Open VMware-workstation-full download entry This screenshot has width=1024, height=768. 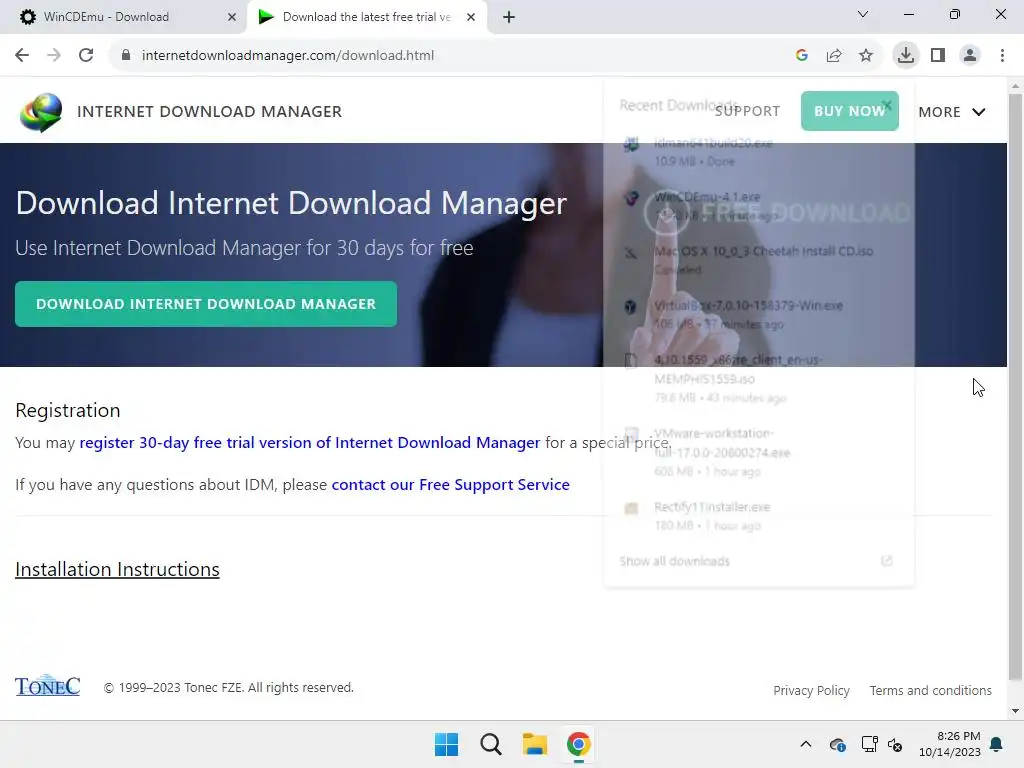758,452
